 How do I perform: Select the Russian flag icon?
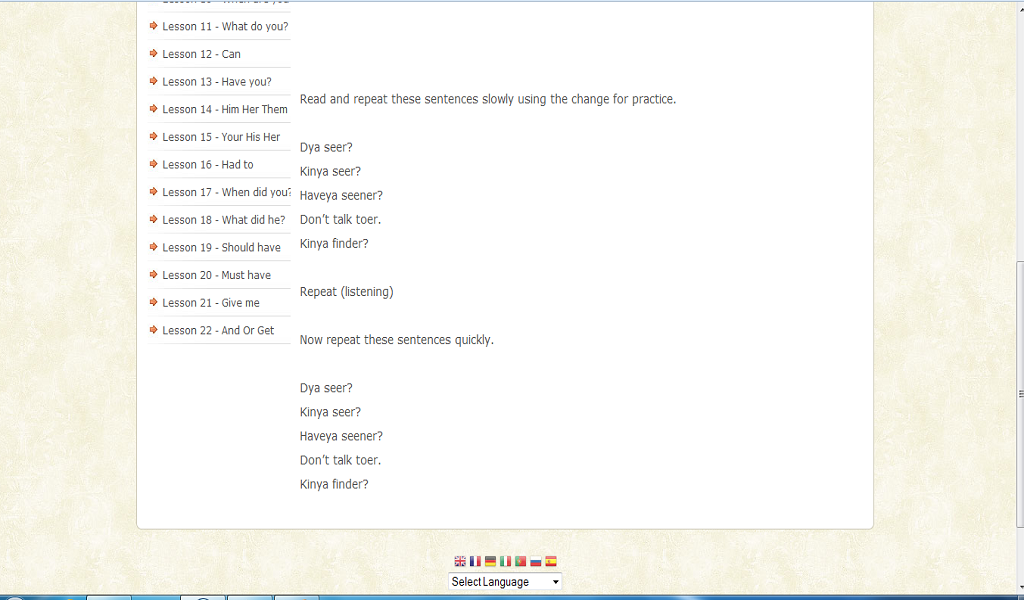536,561
